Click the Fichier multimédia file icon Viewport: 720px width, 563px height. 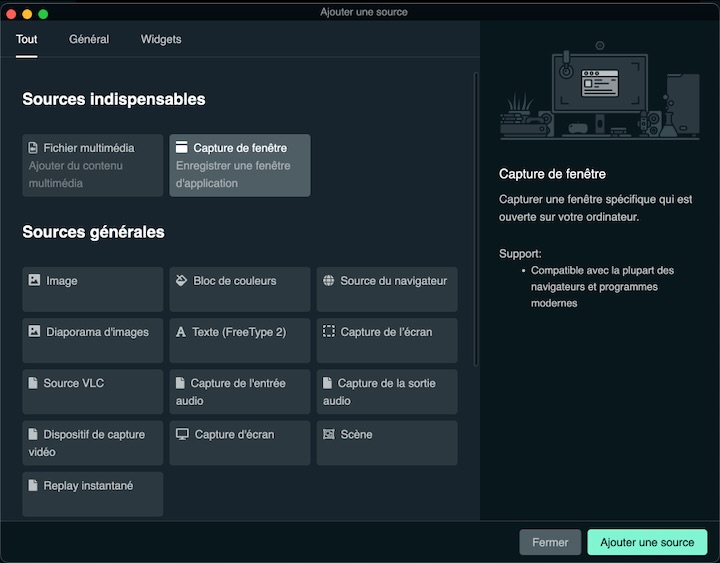[x=33, y=148]
